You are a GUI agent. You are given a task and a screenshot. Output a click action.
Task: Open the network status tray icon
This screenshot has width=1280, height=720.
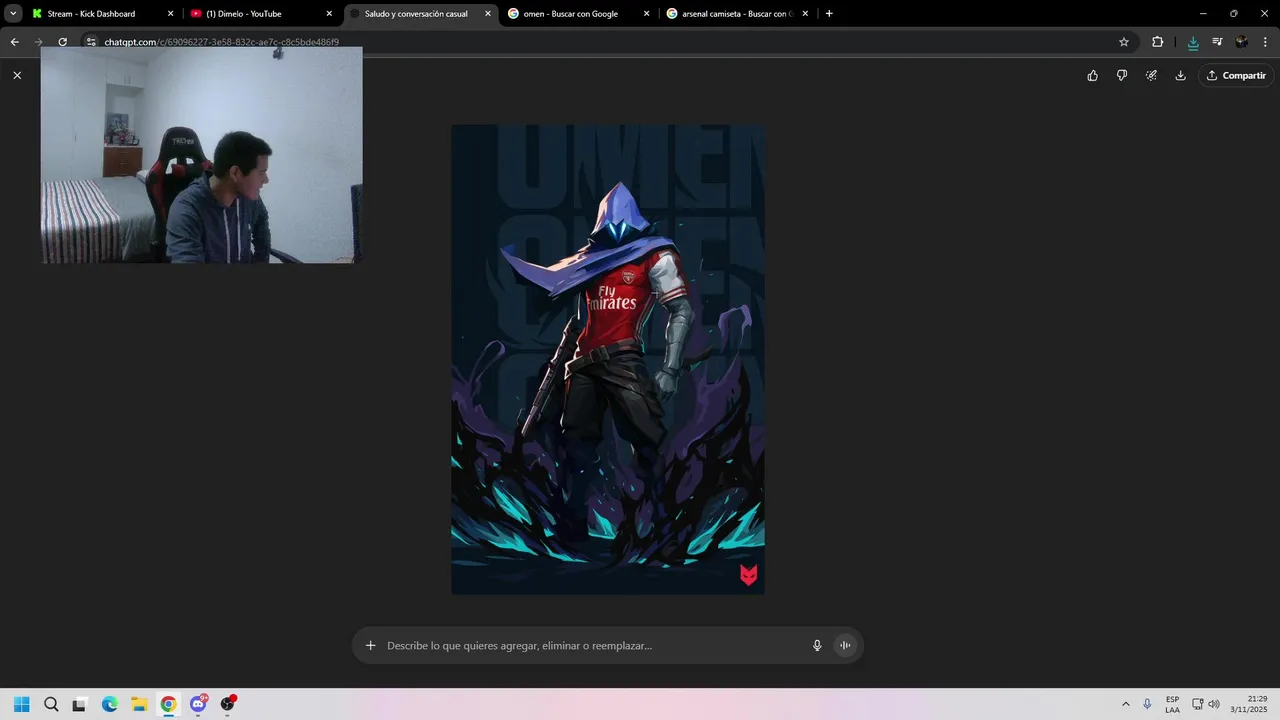(x=1198, y=704)
